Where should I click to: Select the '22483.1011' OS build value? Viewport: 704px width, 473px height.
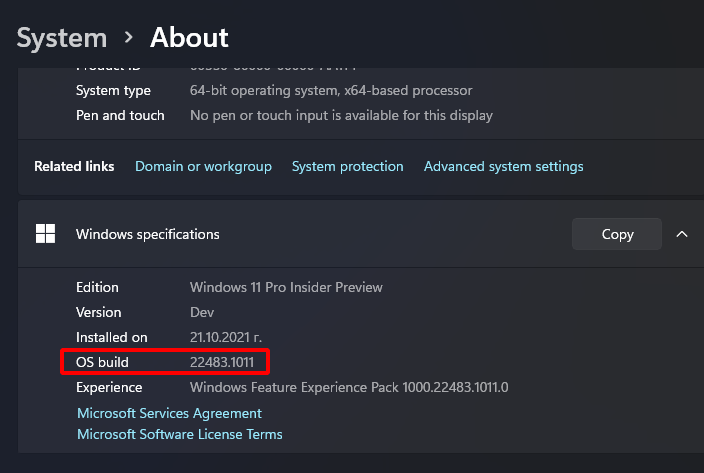tap(222, 362)
